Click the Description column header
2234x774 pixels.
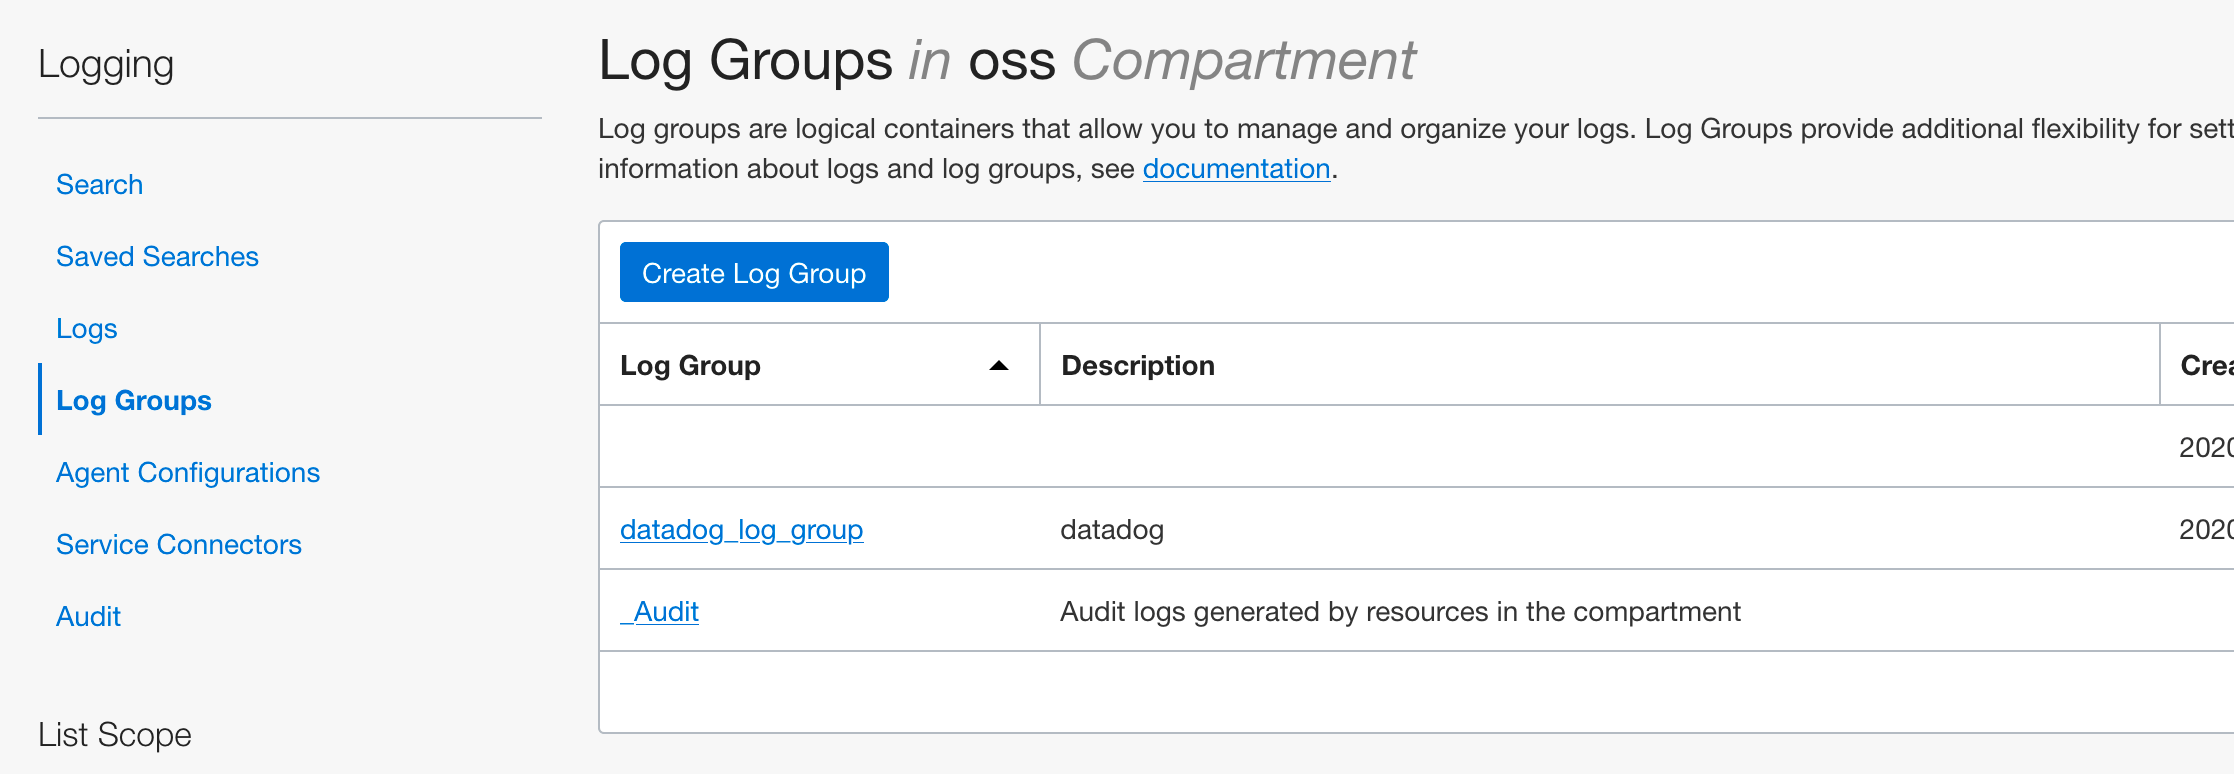[1138, 366]
